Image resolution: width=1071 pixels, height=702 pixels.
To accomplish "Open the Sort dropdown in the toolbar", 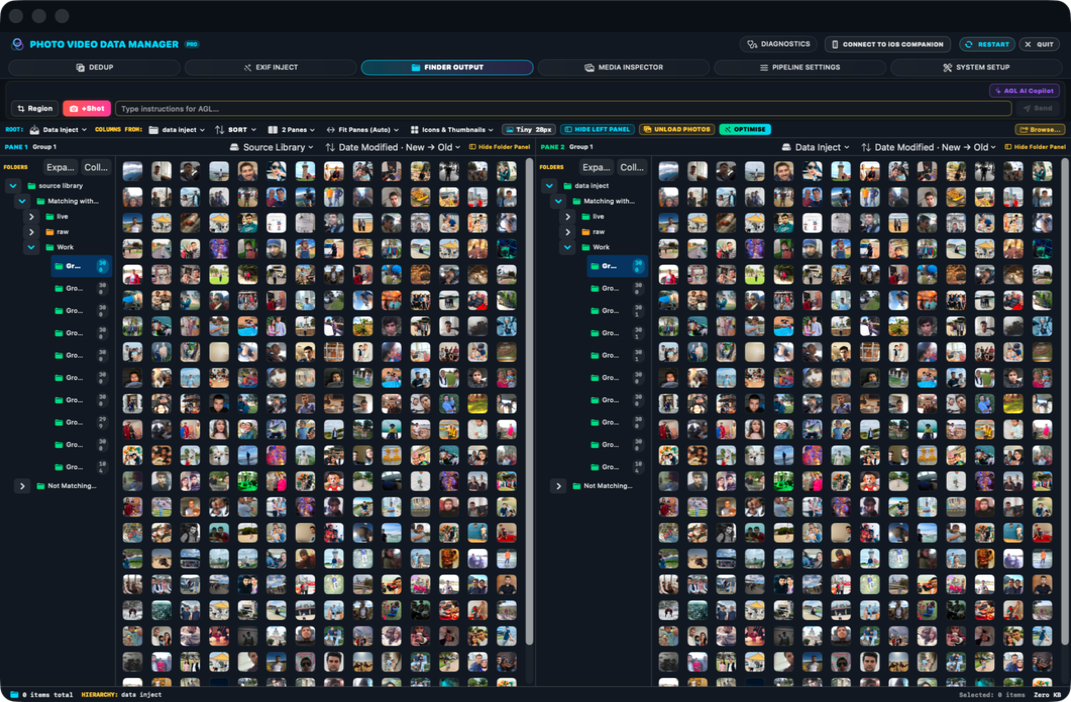I will coord(236,130).
